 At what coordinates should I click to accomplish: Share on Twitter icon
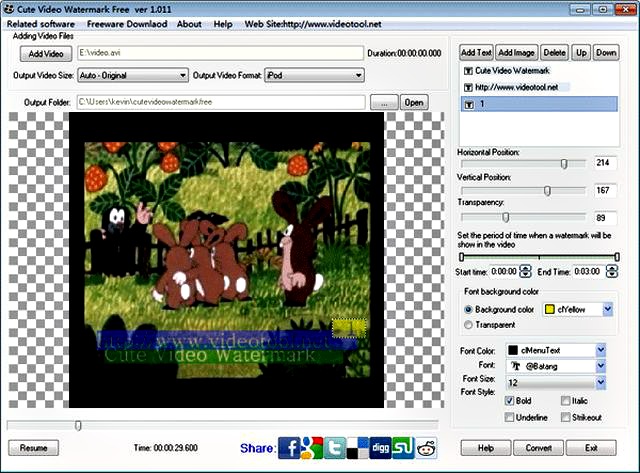335,448
